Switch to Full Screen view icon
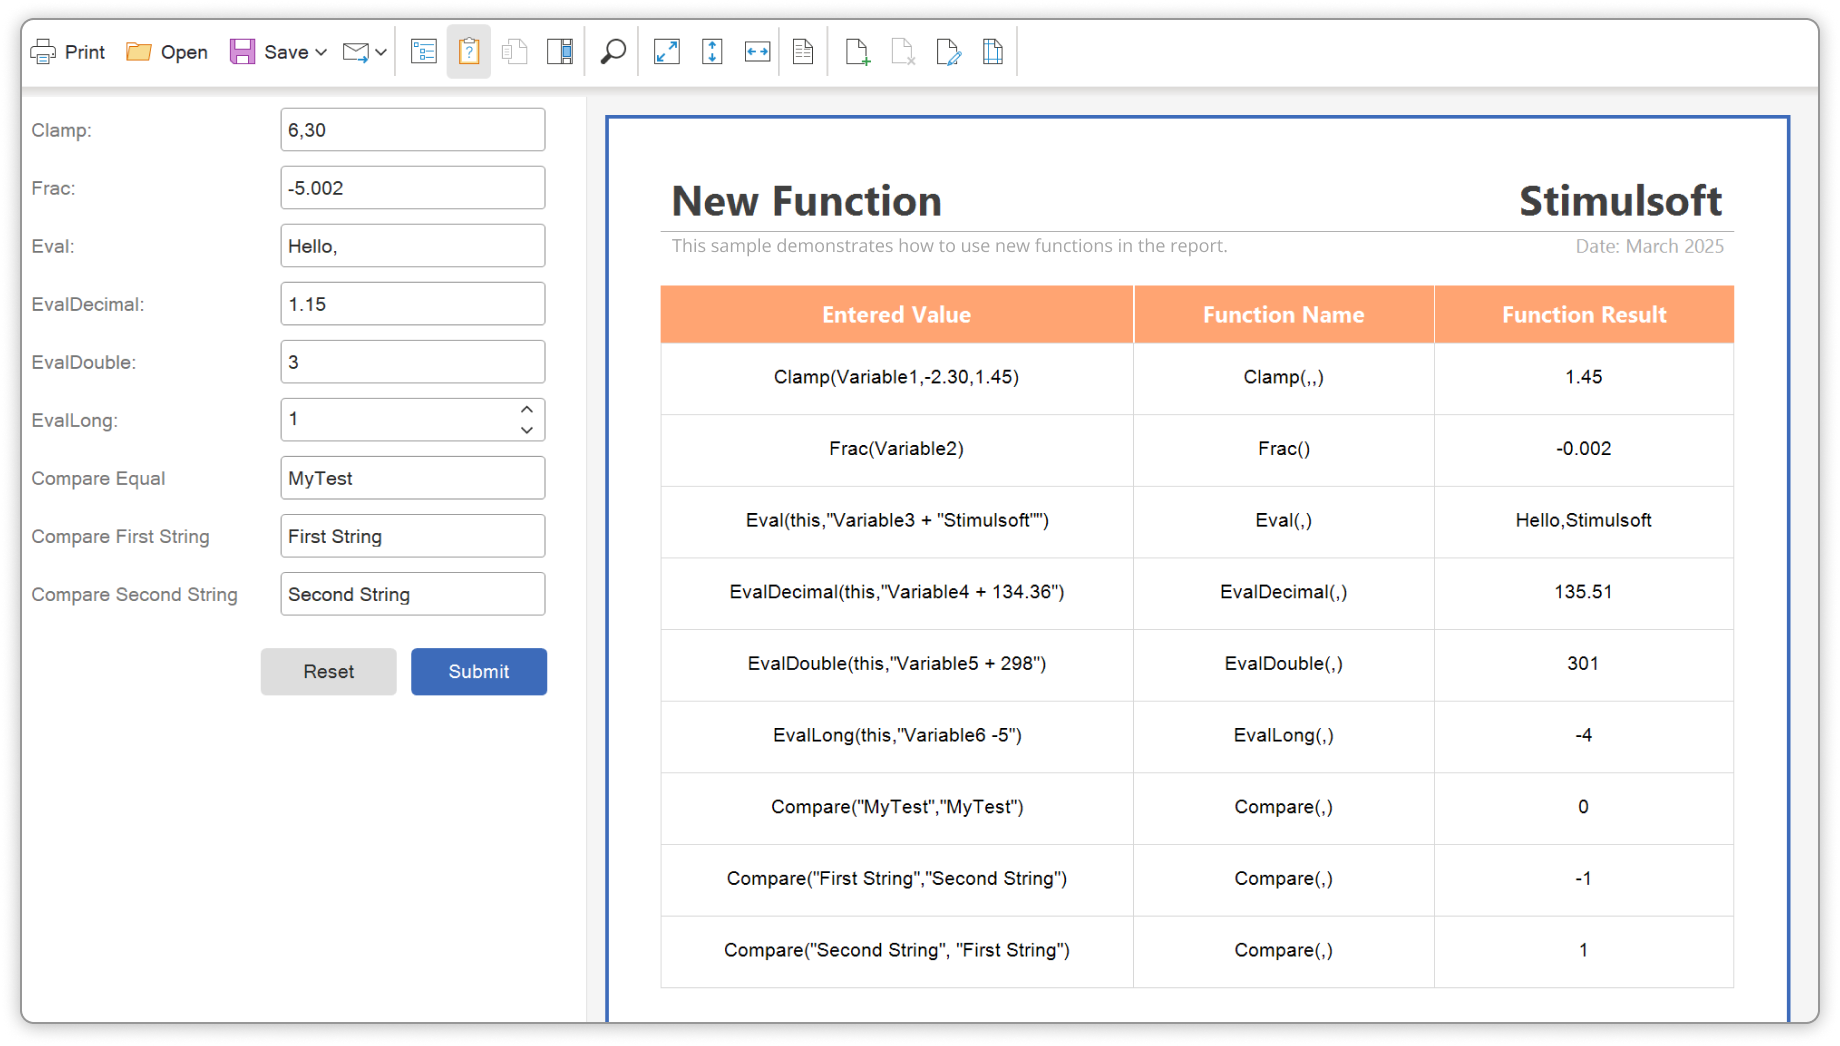 [667, 52]
